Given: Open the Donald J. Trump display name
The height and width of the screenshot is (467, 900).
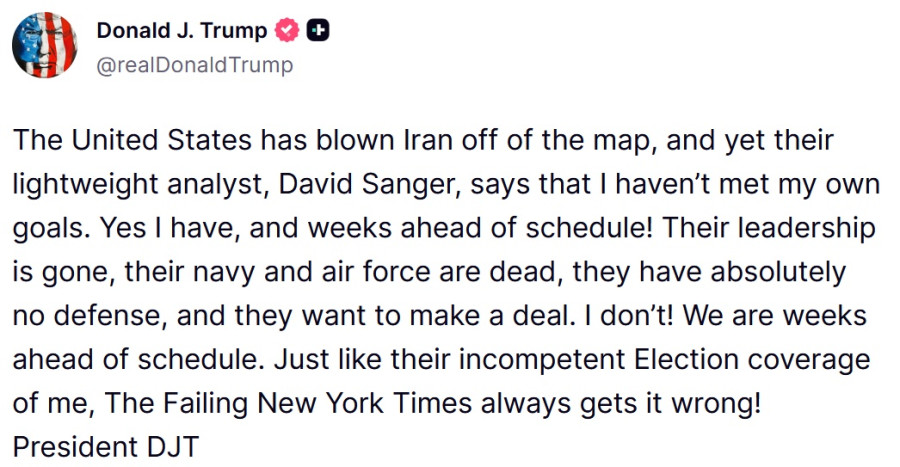Looking at the screenshot, I should coord(181,31).
